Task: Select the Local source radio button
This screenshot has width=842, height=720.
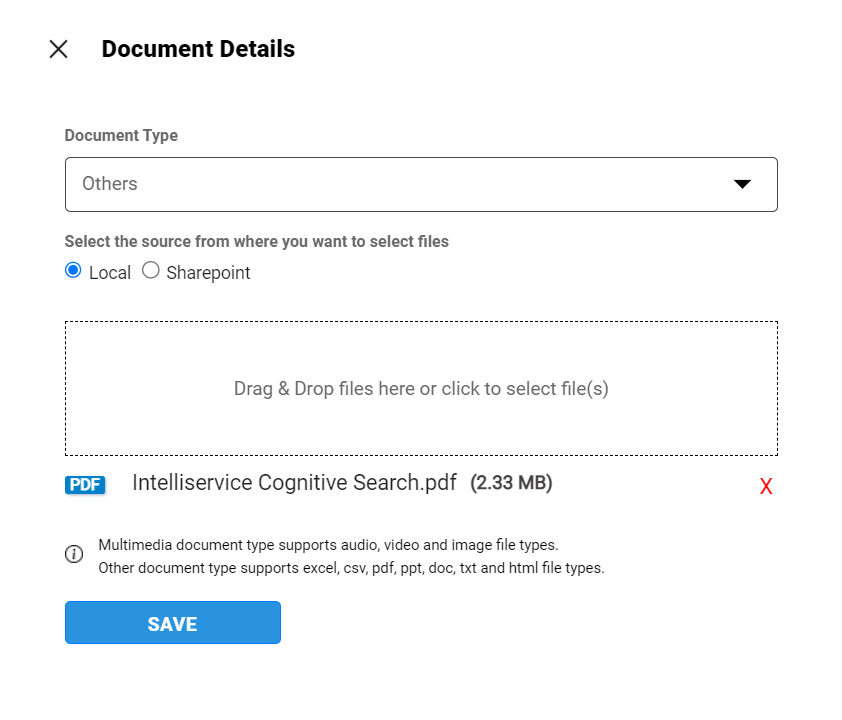Action: point(73,270)
